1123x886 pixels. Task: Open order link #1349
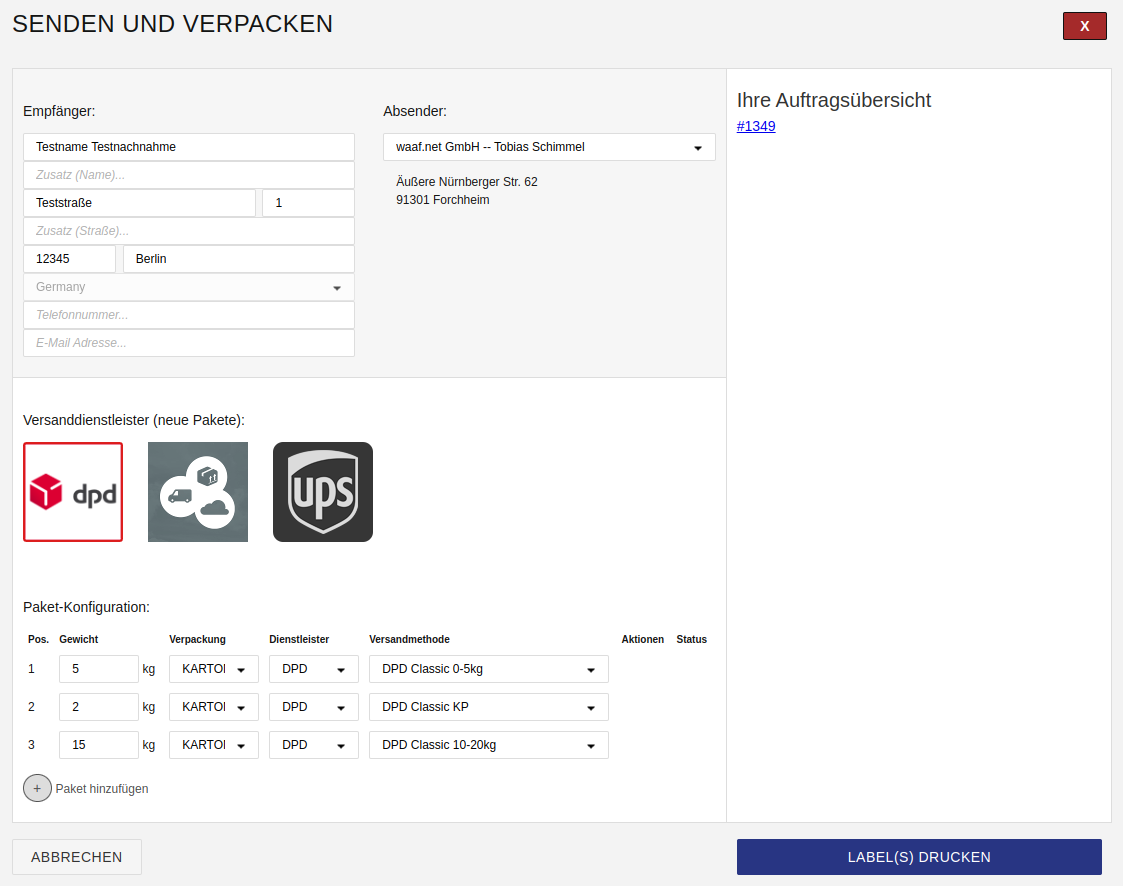pyautogui.click(x=756, y=126)
